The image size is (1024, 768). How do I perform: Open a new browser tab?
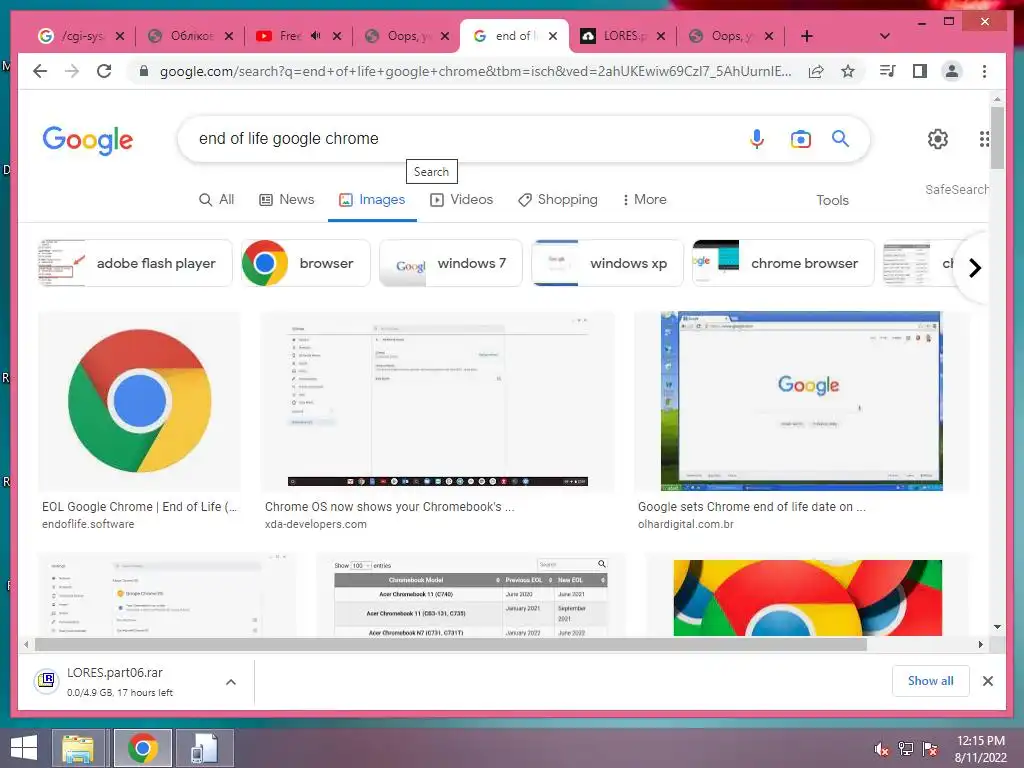pos(807,36)
